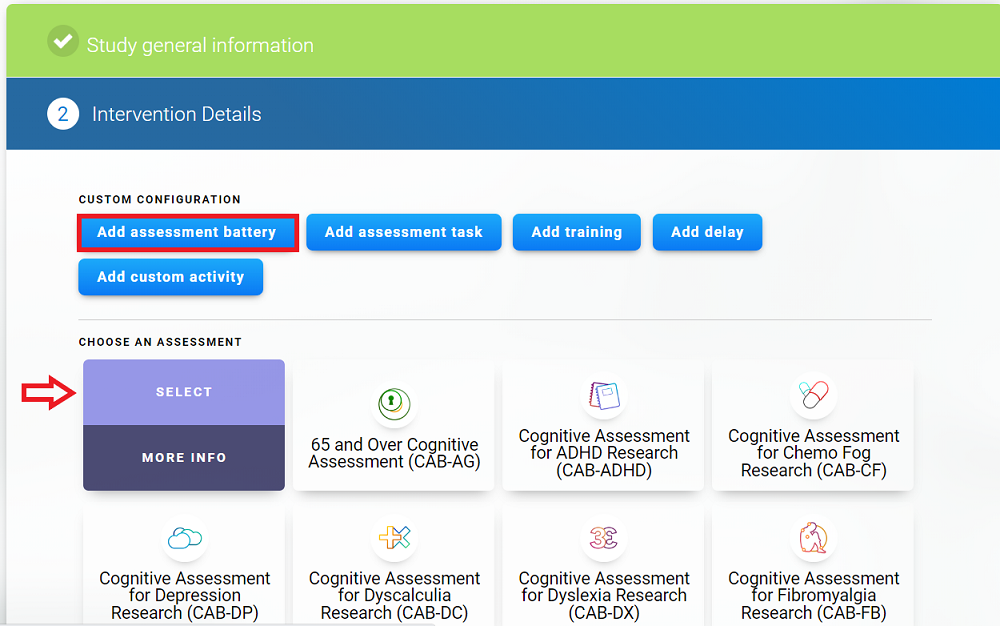Click the Add delay button
Viewport: 1000px width, 626px height.
pos(707,232)
